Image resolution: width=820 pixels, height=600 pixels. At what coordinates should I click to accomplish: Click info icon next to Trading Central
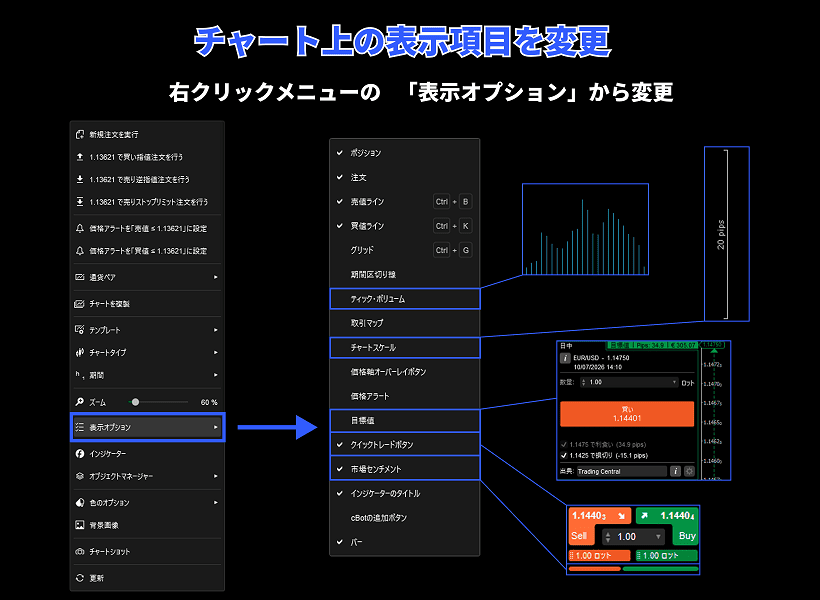(675, 471)
